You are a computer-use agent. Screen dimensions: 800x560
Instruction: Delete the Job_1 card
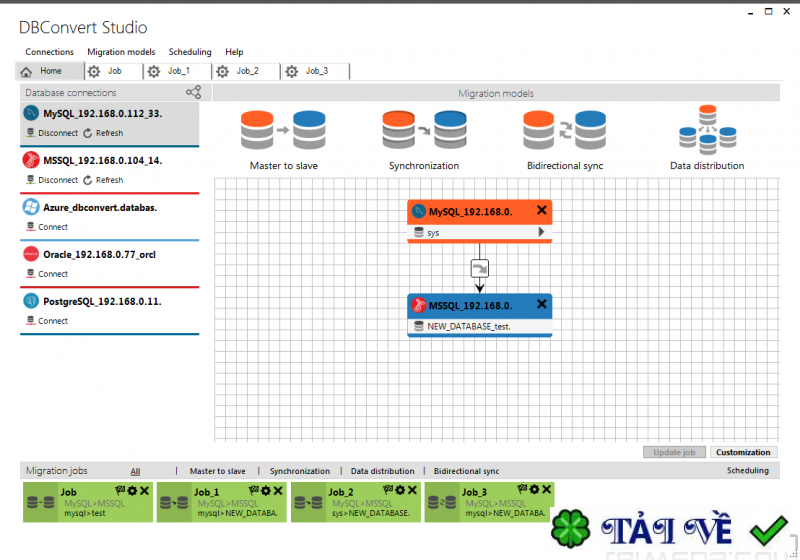click(278, 490)
